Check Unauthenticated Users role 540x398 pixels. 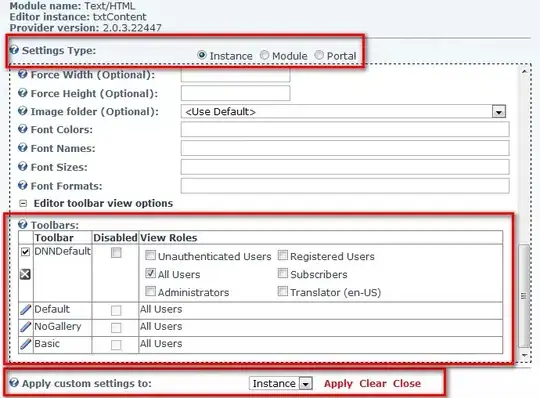tap(150, 255)
